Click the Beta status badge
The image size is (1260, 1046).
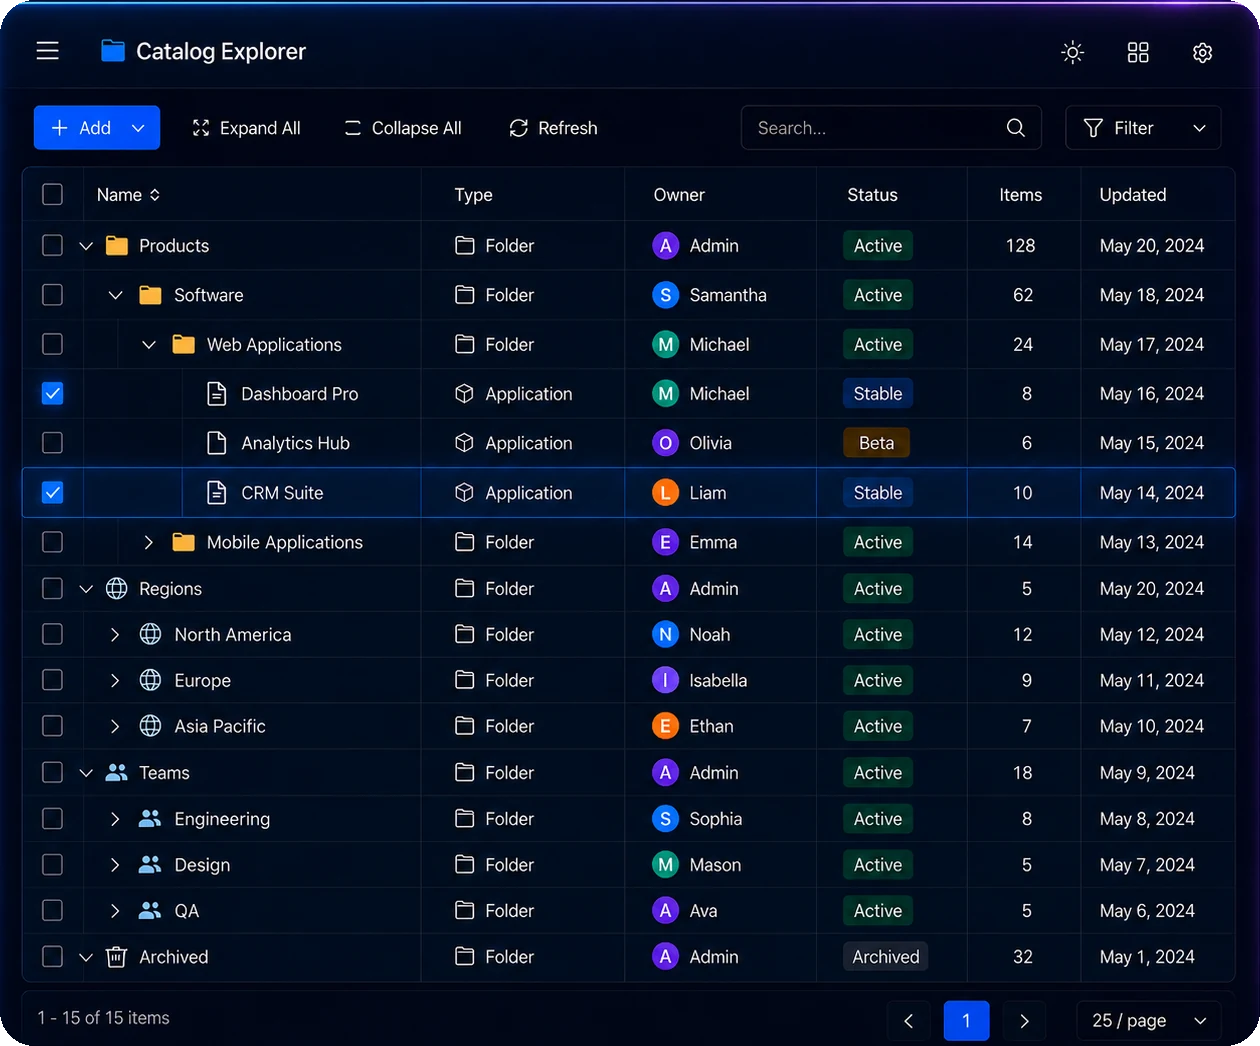pyautogui.click(x=877, y=443)
